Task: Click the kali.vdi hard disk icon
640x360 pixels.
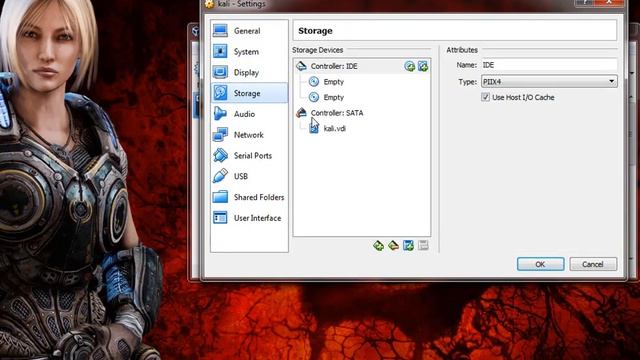Action: click(313, 128)
